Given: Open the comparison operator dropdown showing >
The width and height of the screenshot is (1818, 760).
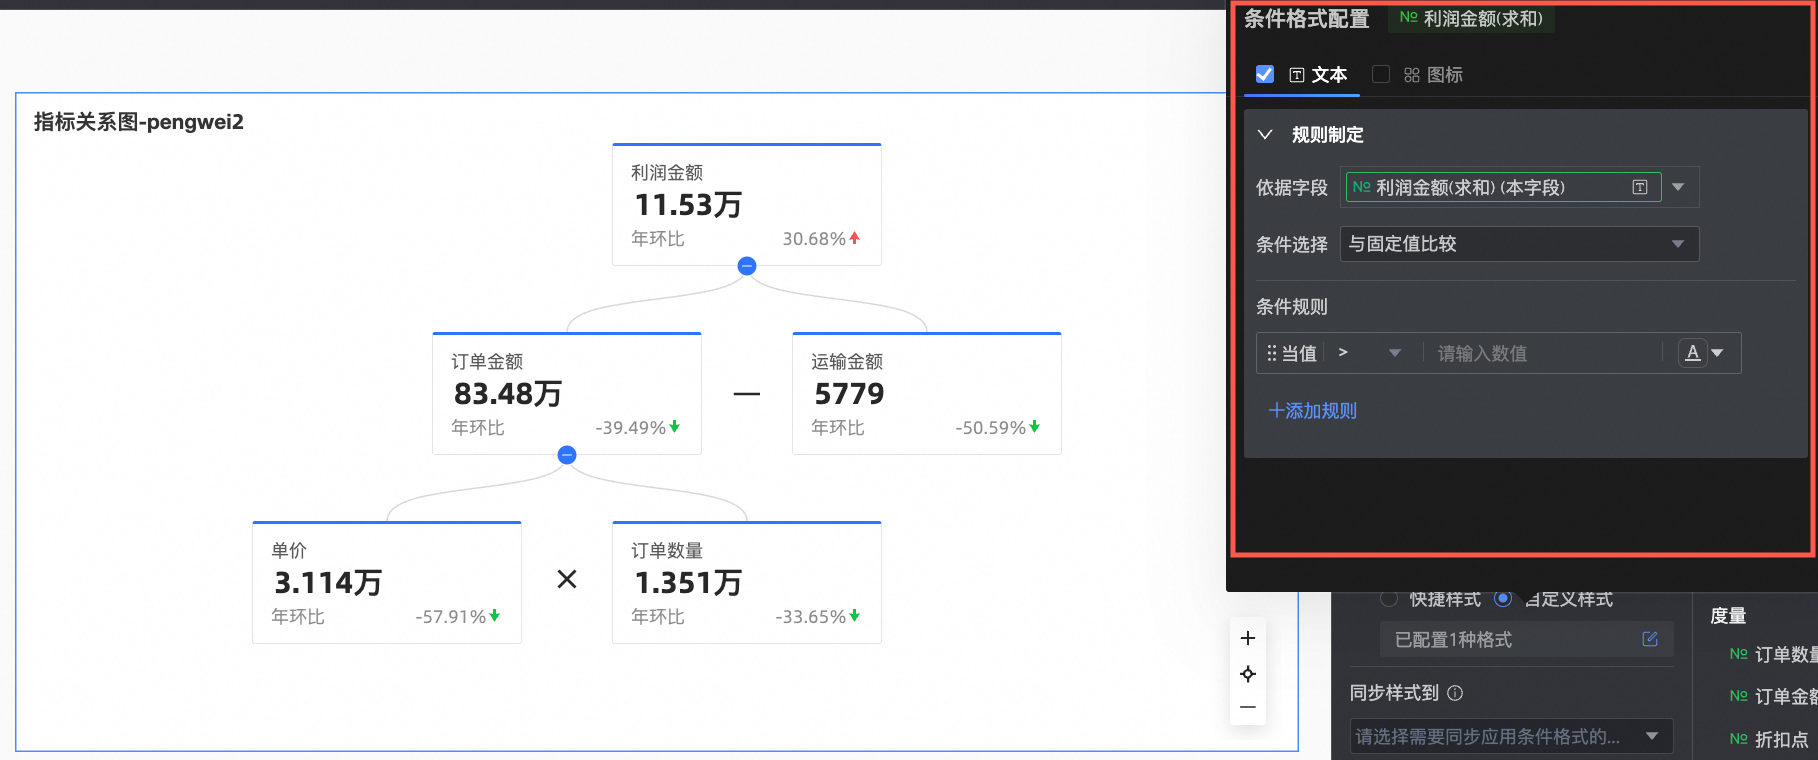Looking at the screenshot, I should pos(1368,353).
